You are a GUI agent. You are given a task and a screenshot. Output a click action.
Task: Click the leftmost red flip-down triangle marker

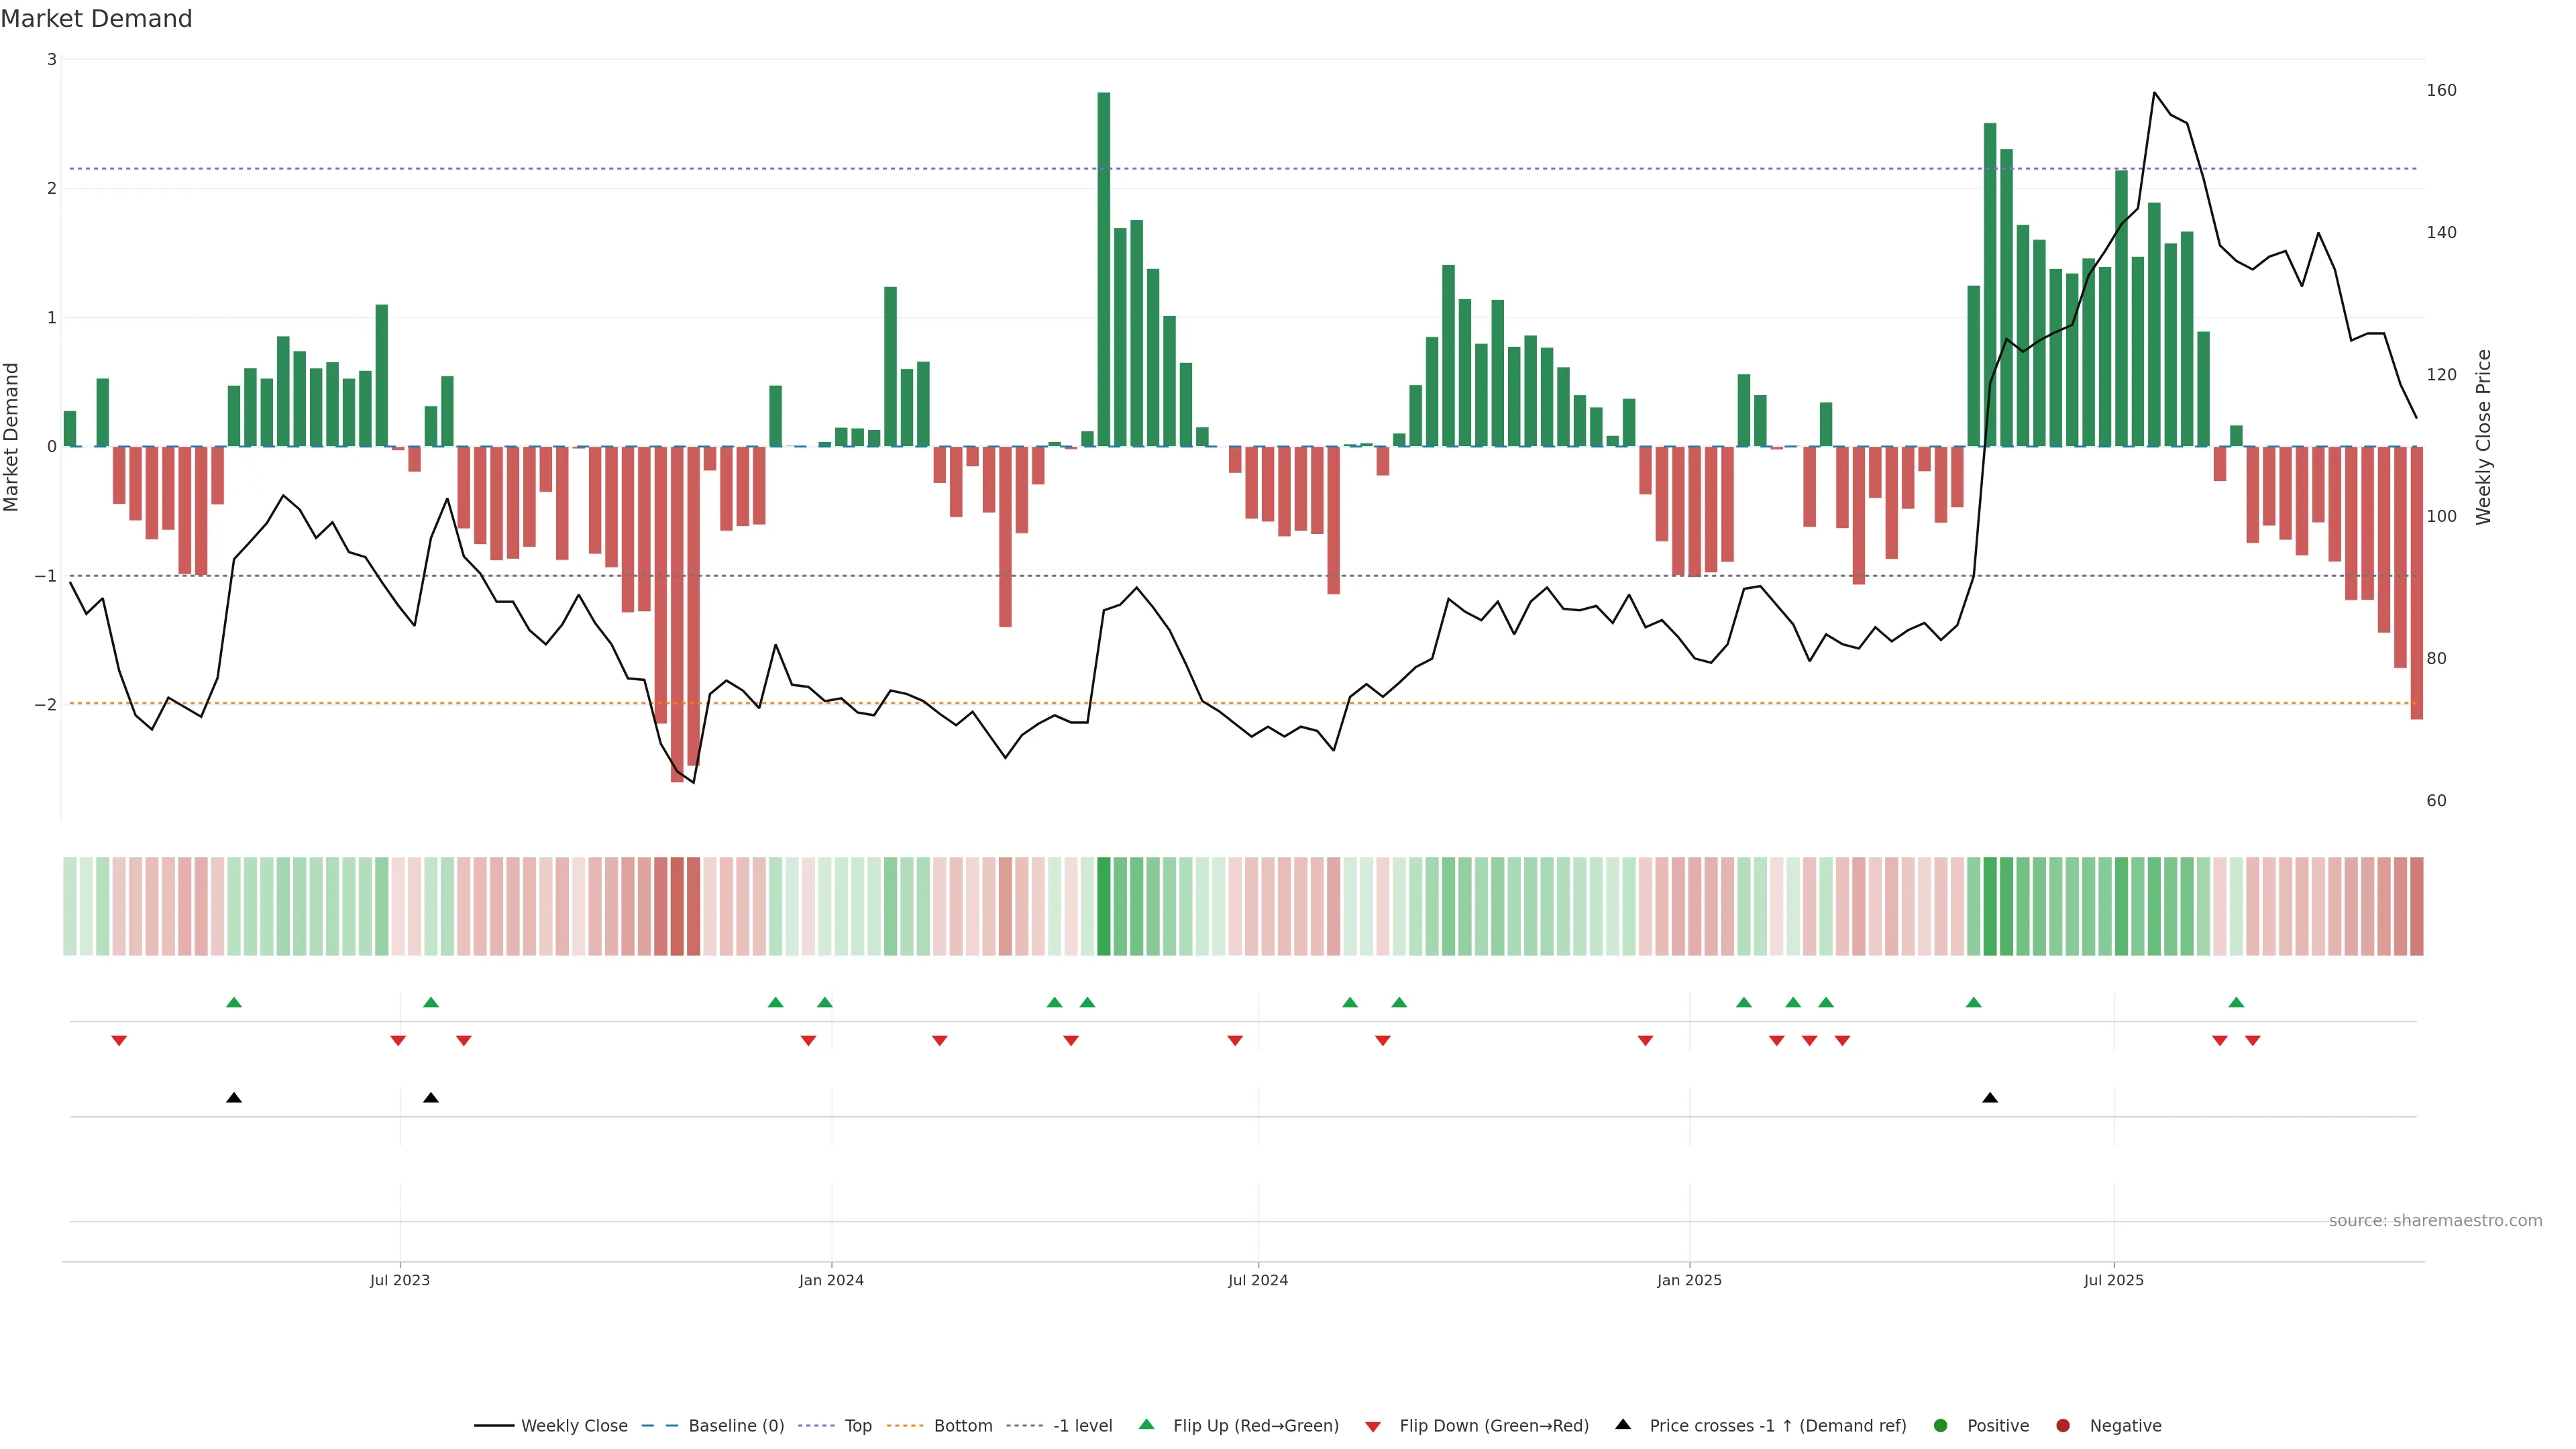[x=119, y=1041]
